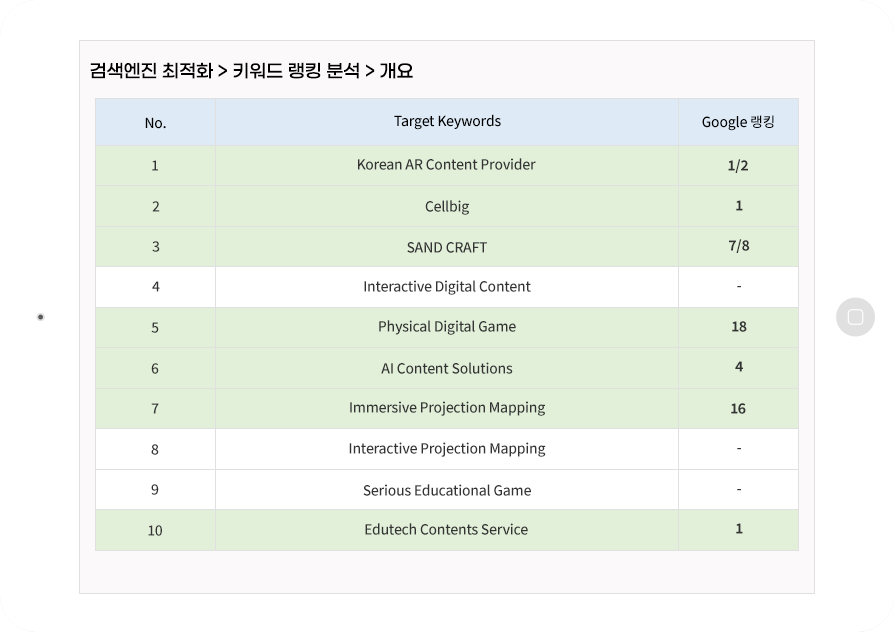The width and height of the screenshot is (894, 632).
Task: Click row number 5 in the No. column
Action: 155,328
